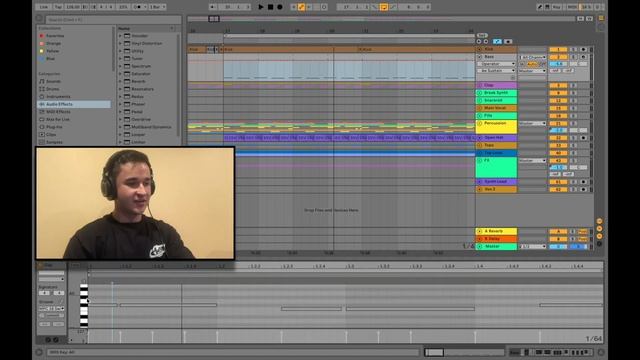The width and height of the screenshot is (640, 360).
Task: Expand the Spectrum folder
Action: click(120, 66)
